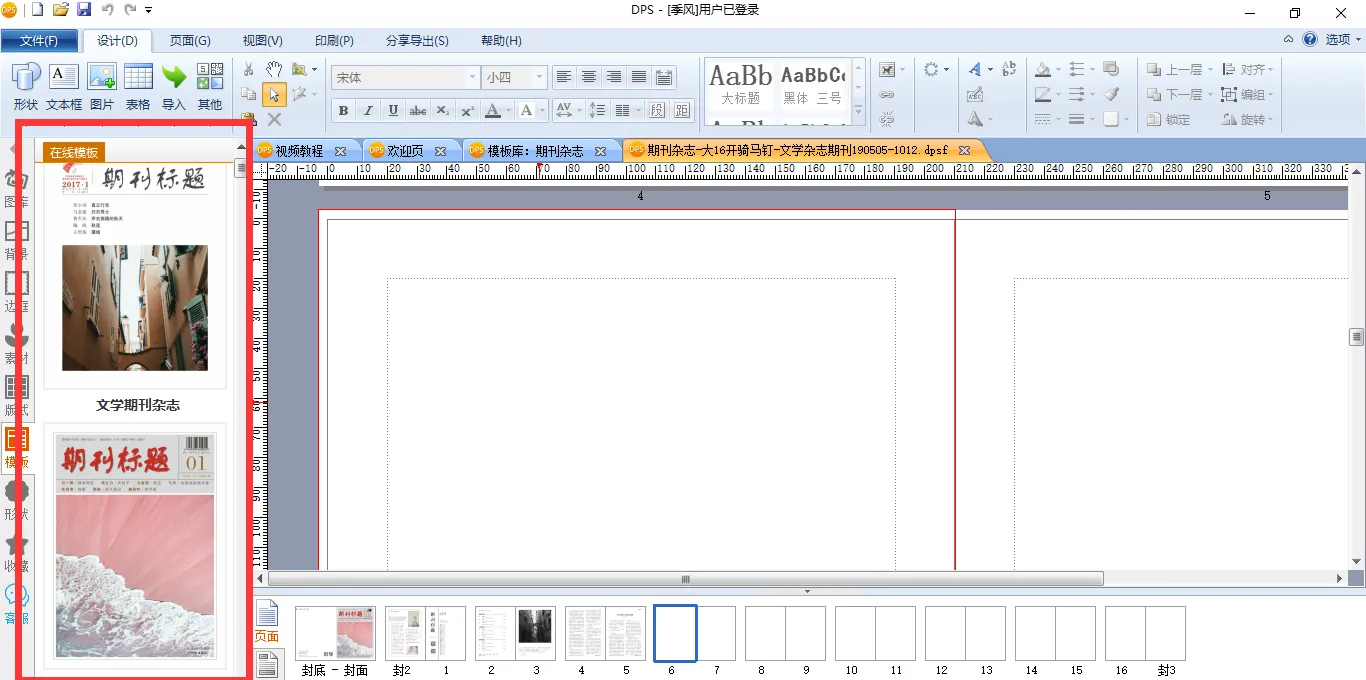Select the hand pan tool

[x=273, y=69]
